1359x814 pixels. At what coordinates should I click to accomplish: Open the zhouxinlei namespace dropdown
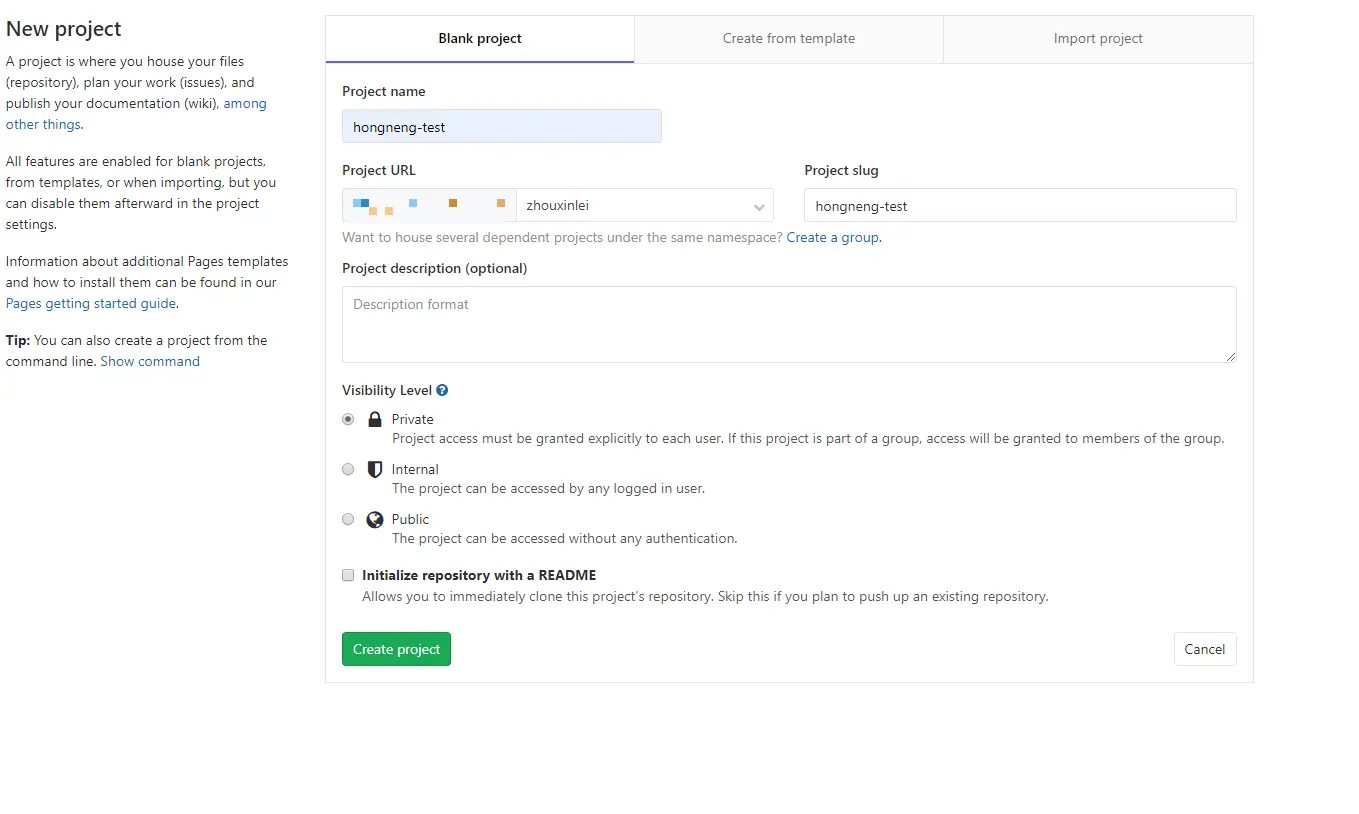pos(640,206)
